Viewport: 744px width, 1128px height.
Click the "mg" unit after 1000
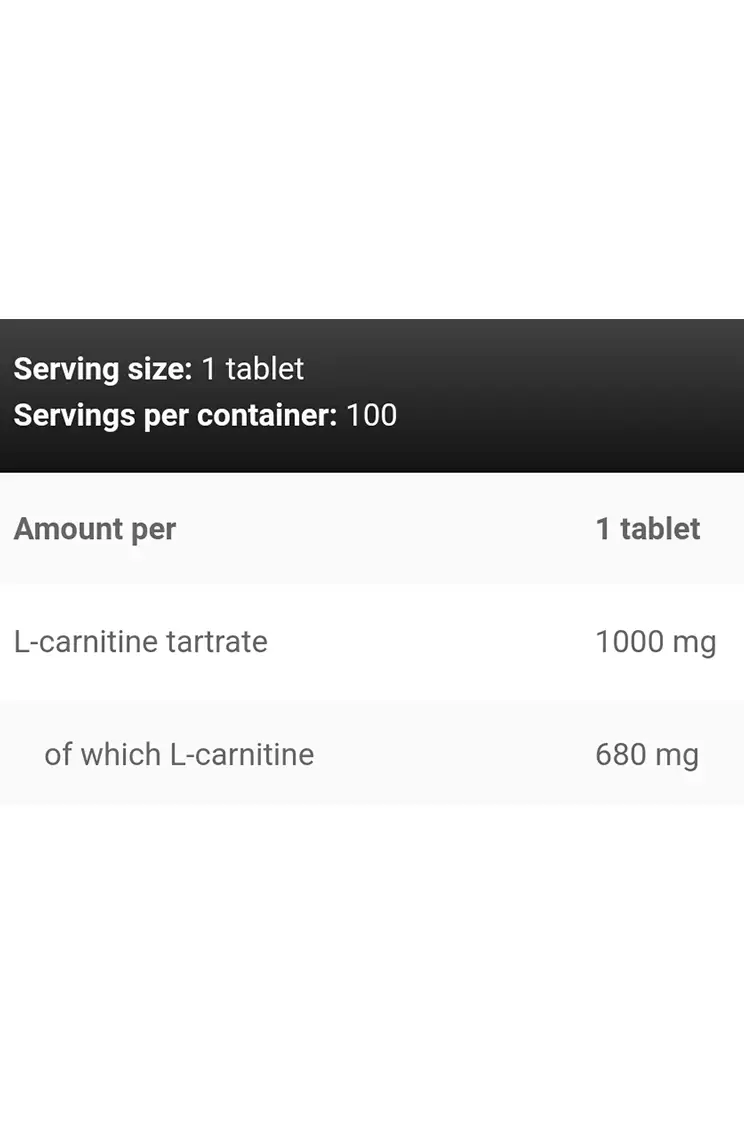point(694,642)
